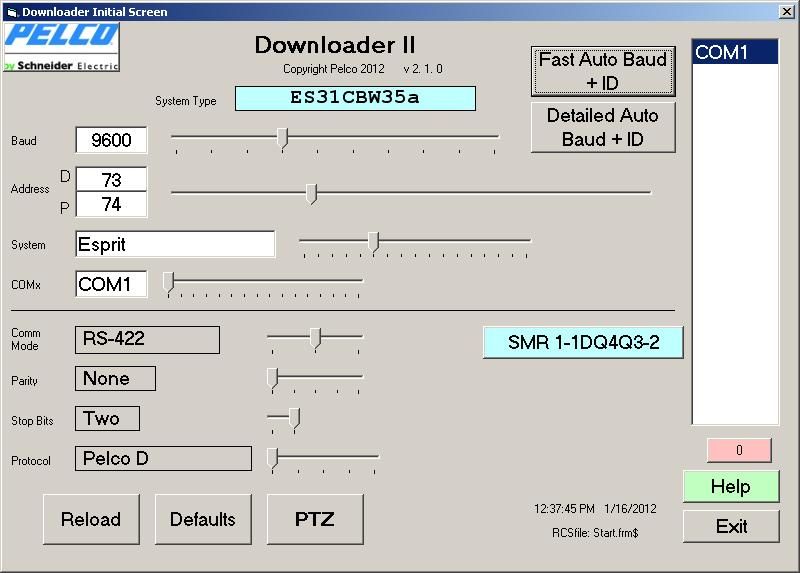This screenshot has width=800, height=573.
Task: Click the RCSfile: Start.frm$ text
Action: (595, 533)
